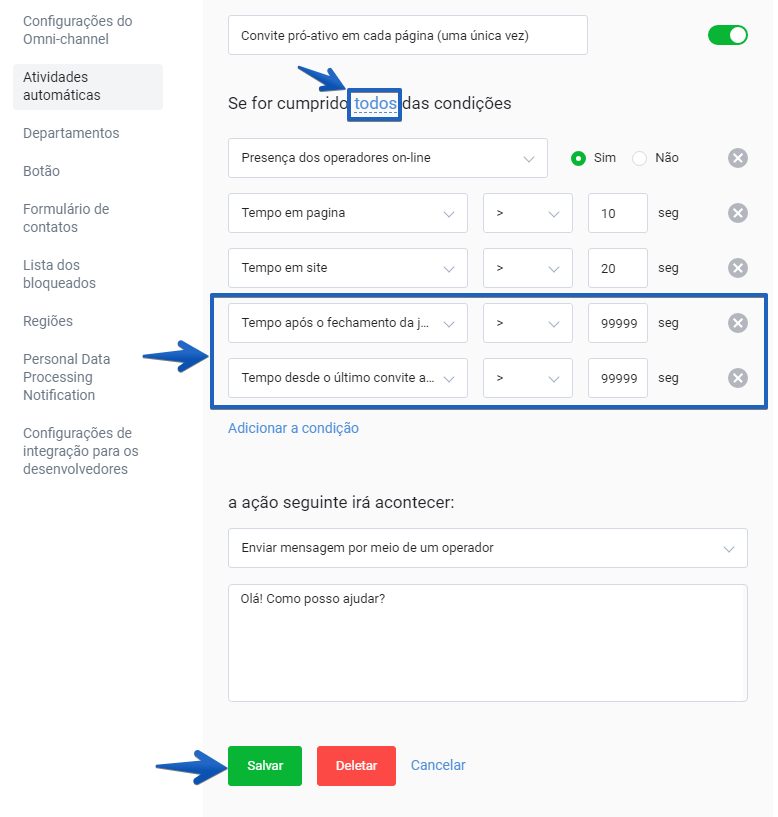Screen dimensions: 778x817
Task: Open the "Presença dos operadores on-line" dropdown
Action: tap(387, 157)
